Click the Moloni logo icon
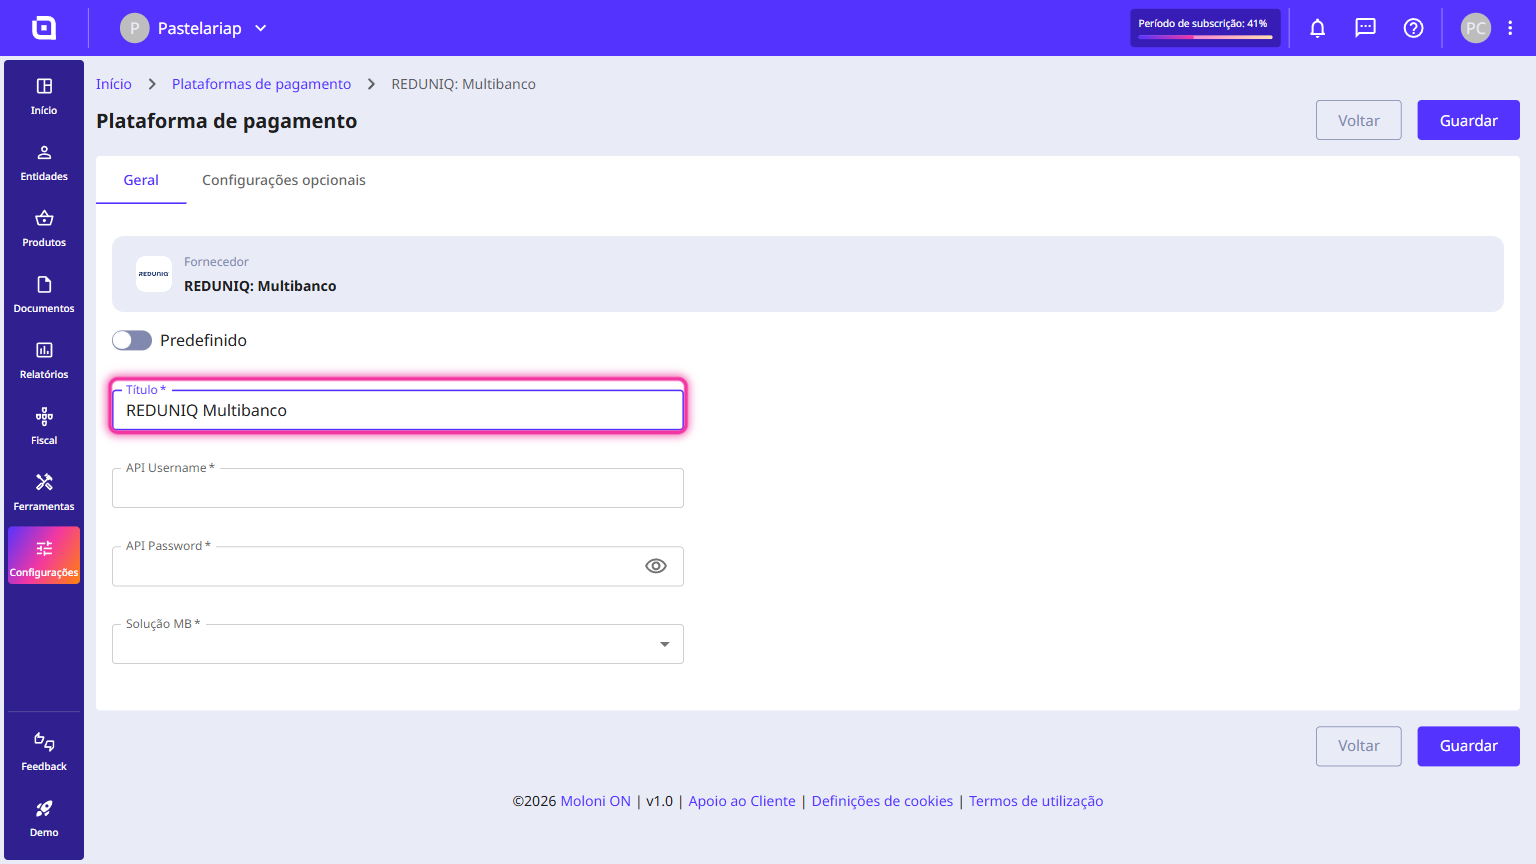The height and width of the screenshot is (864, 1536). click(44, 28)
